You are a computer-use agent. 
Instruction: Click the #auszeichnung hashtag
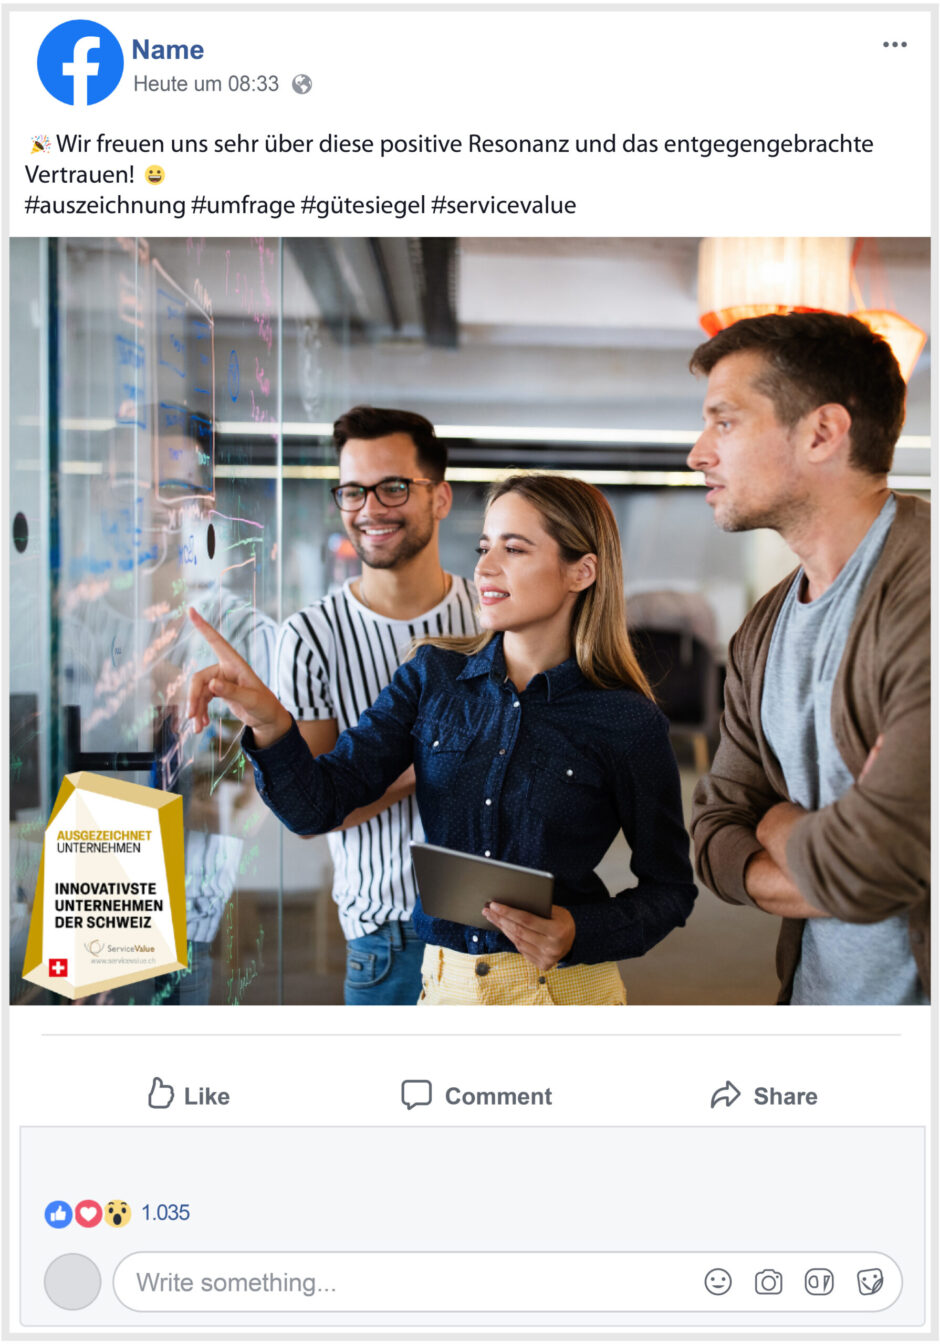coord(105,205)
